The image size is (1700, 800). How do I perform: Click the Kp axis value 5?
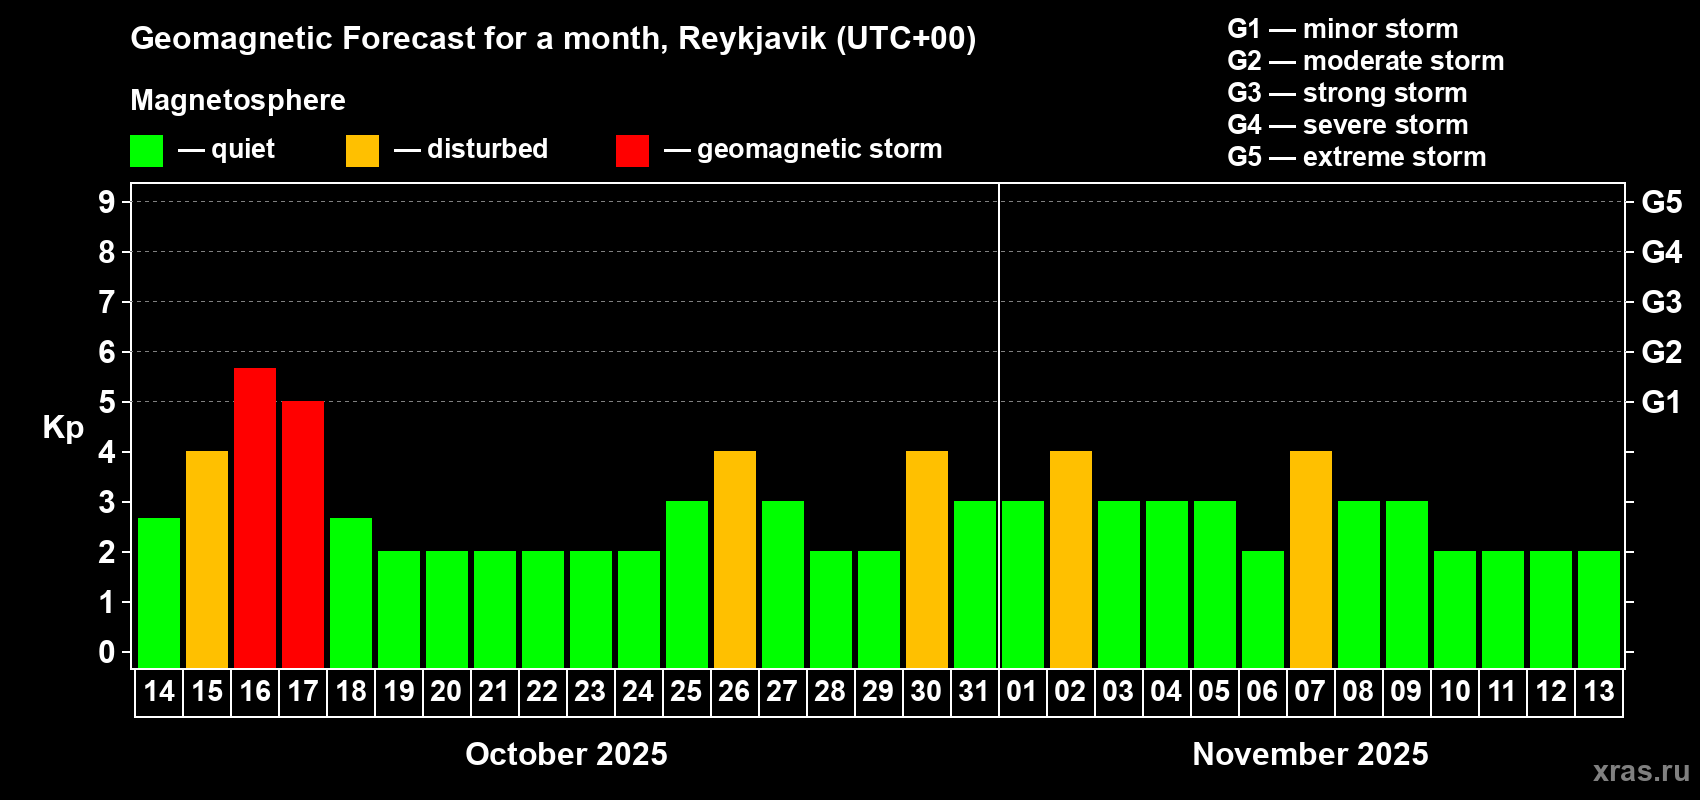(x=107, y=402)
